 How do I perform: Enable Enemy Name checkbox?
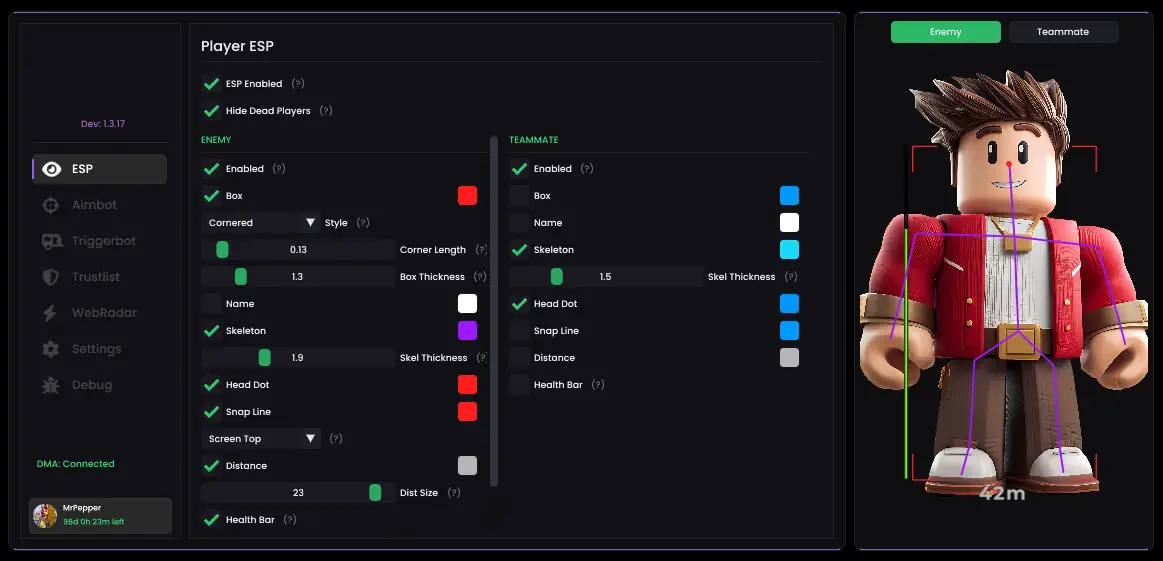click(211, 304)
